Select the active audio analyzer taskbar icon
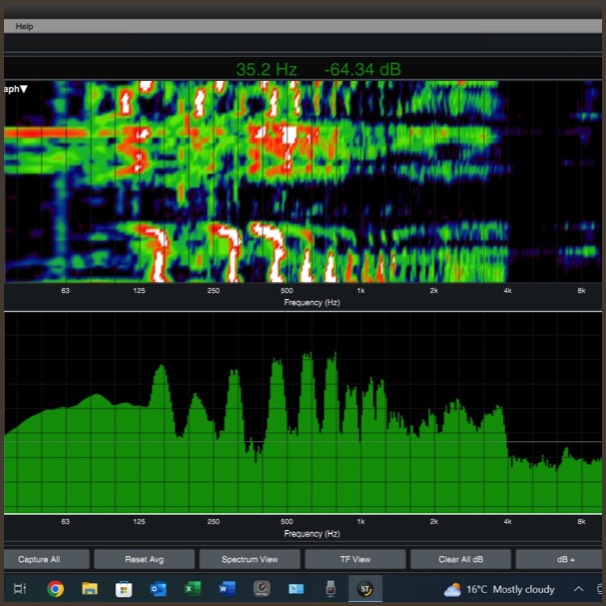This screenshot has width=606, height=606. click(x=365, y=589)
